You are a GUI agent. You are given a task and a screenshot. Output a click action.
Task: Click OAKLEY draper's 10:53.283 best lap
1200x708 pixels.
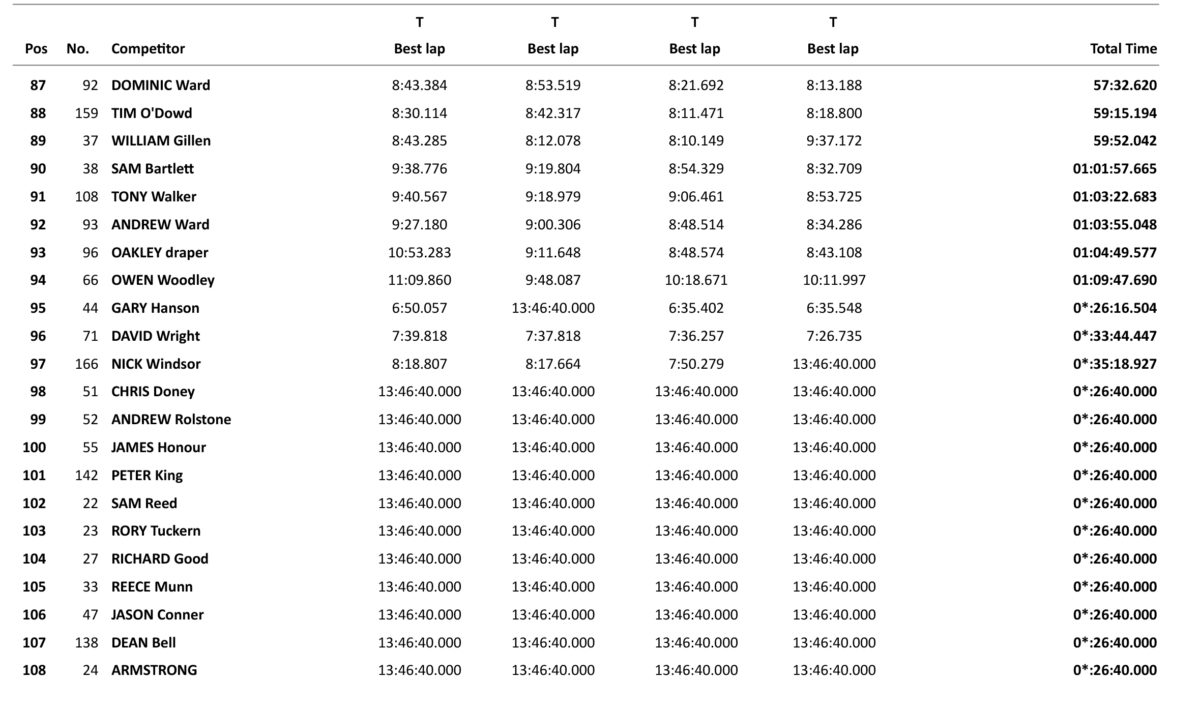coord(420,253)
